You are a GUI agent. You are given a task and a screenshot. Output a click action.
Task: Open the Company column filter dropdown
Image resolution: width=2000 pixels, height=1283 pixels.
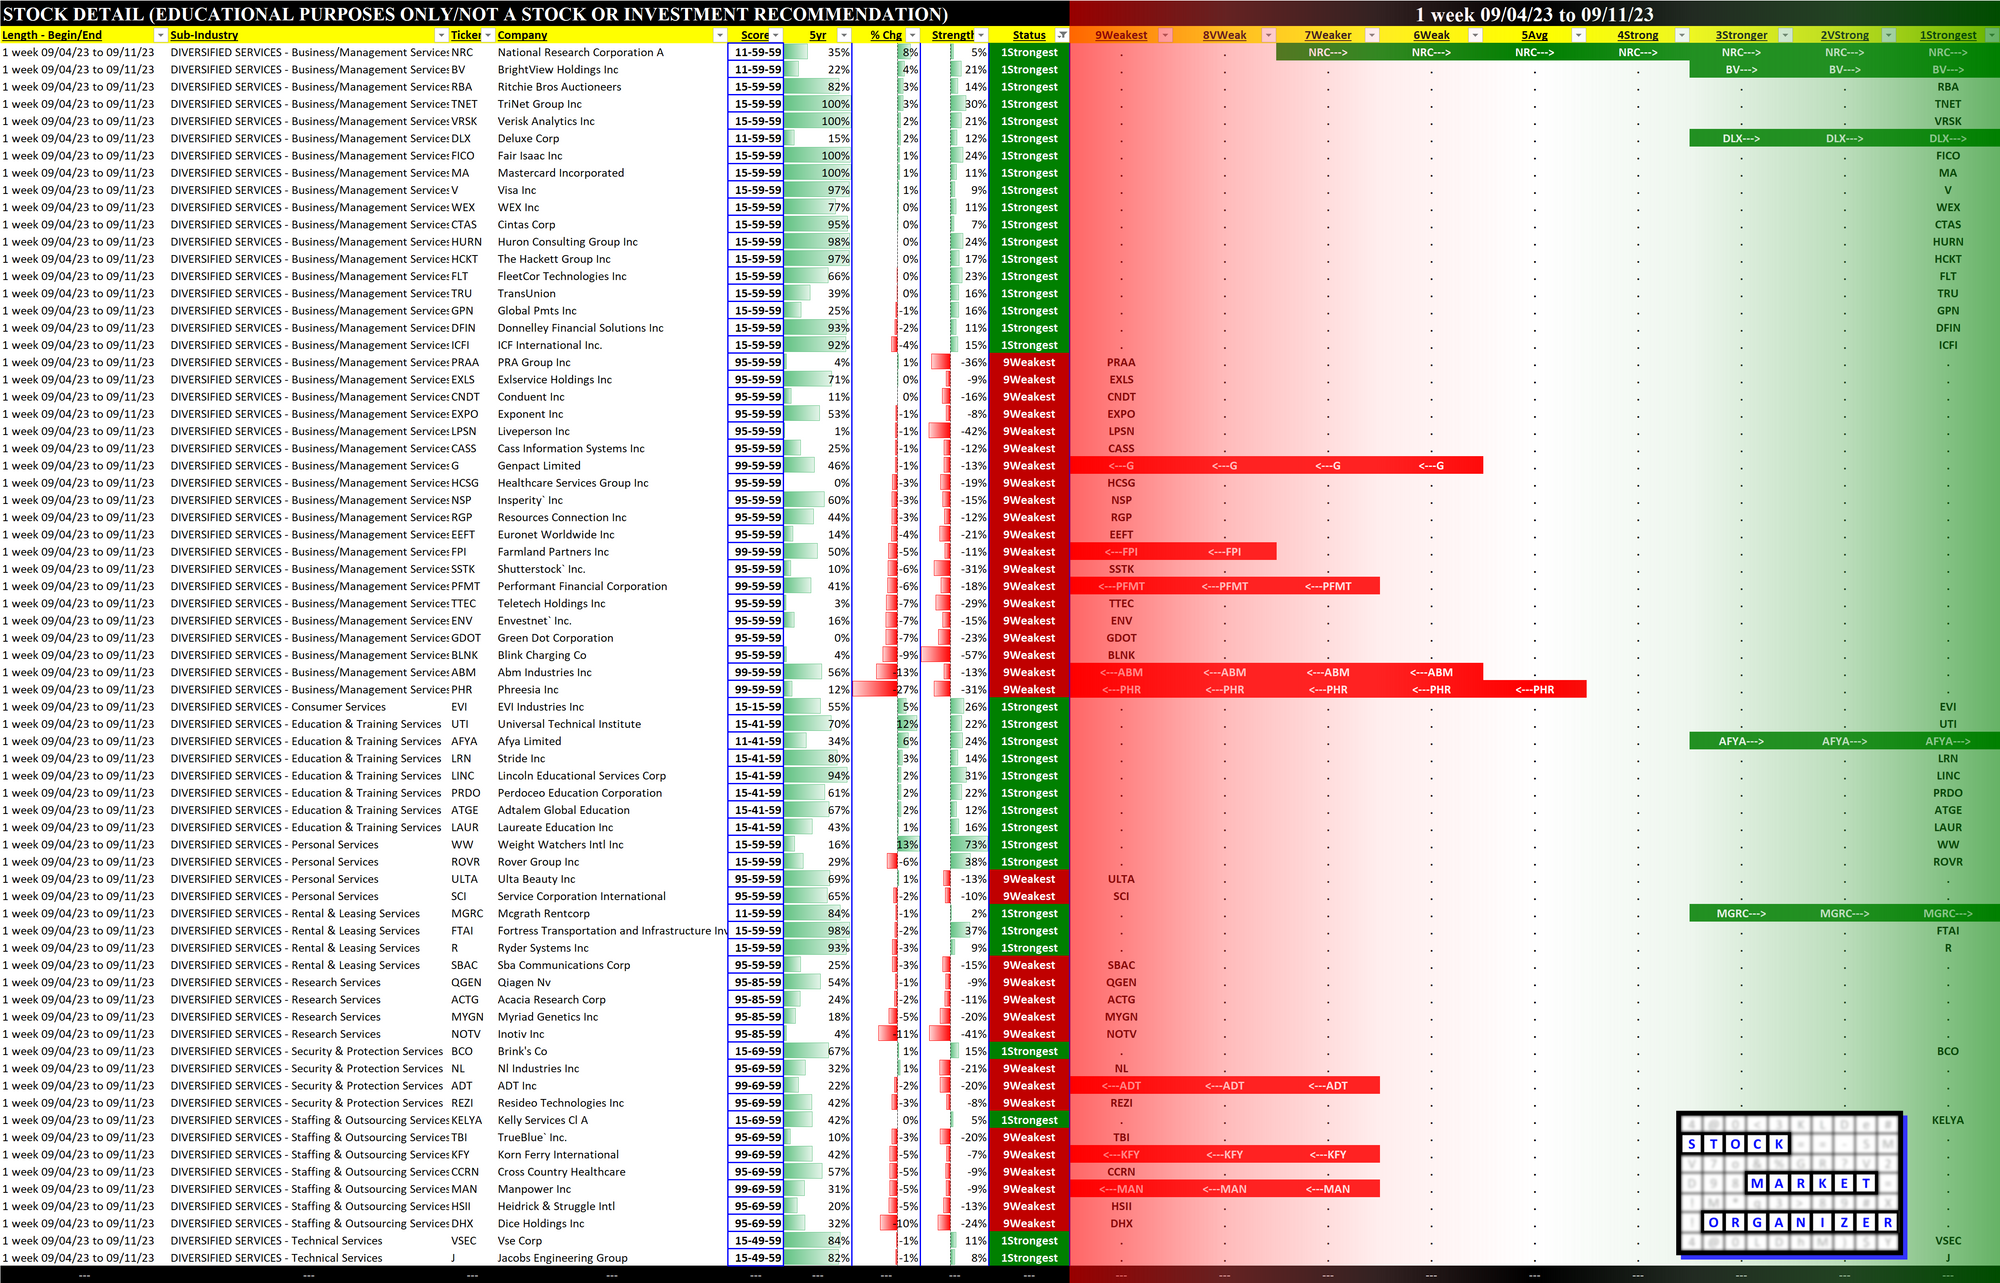tap(719, 35)
